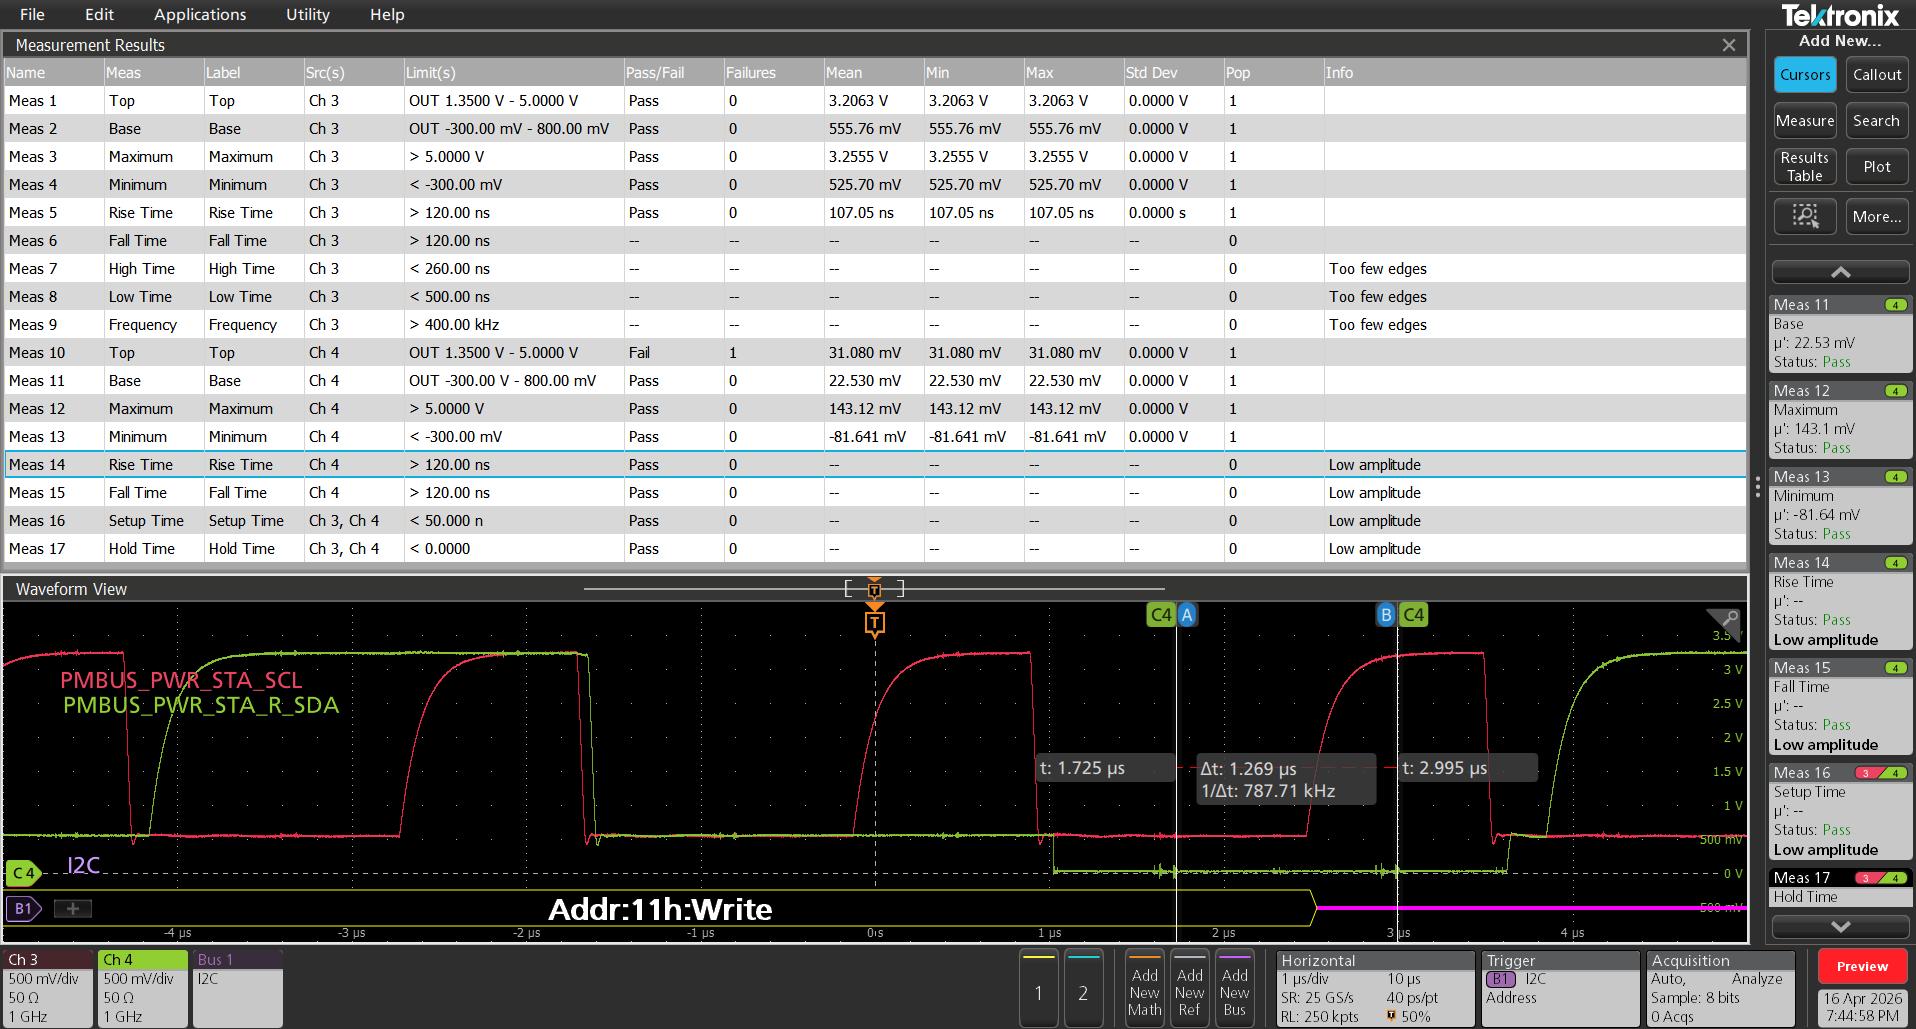Screen dimensions: 1916x1029
Task: Toggle the Cursors button off
Action: pyautogui.click(x=1805, y=75)
